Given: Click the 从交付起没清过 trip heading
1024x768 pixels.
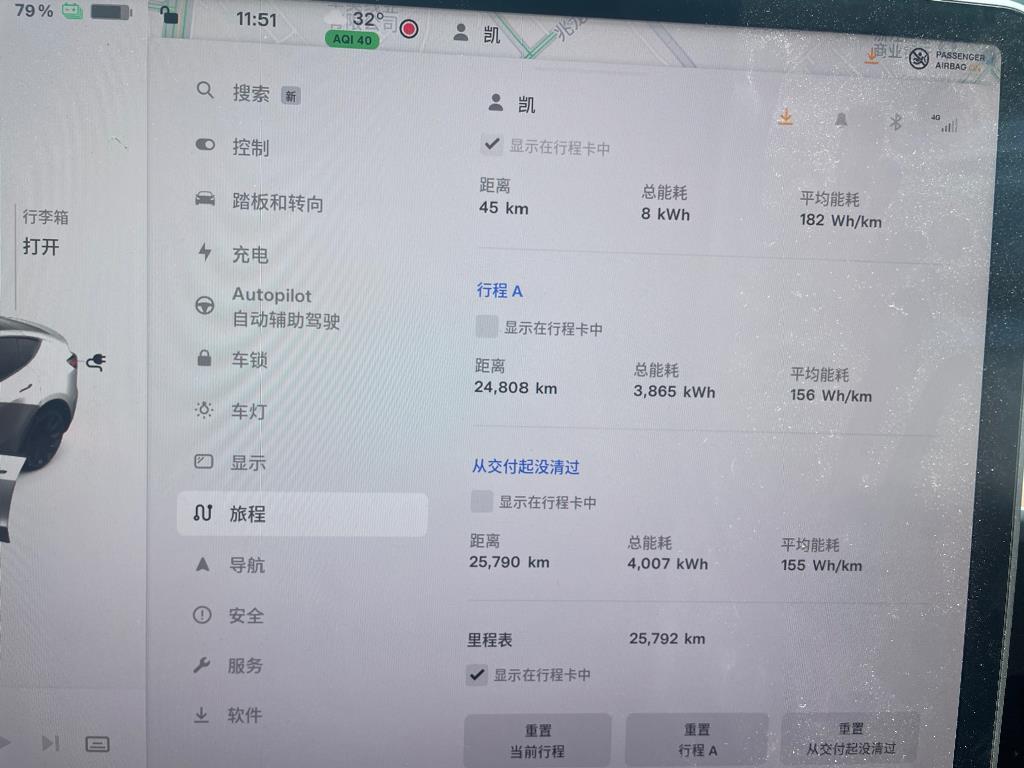Looking at the screenshot, I should pyautogui.click(x=526, y=466).
